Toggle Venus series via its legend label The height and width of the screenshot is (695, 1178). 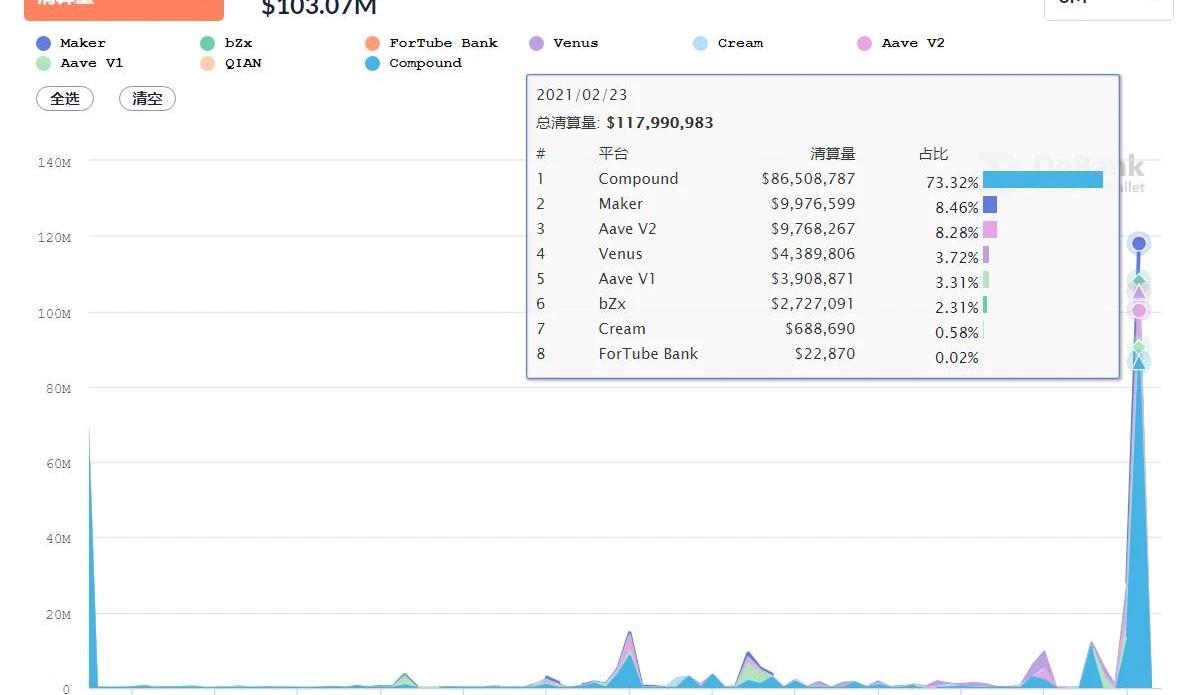[575, 43]
